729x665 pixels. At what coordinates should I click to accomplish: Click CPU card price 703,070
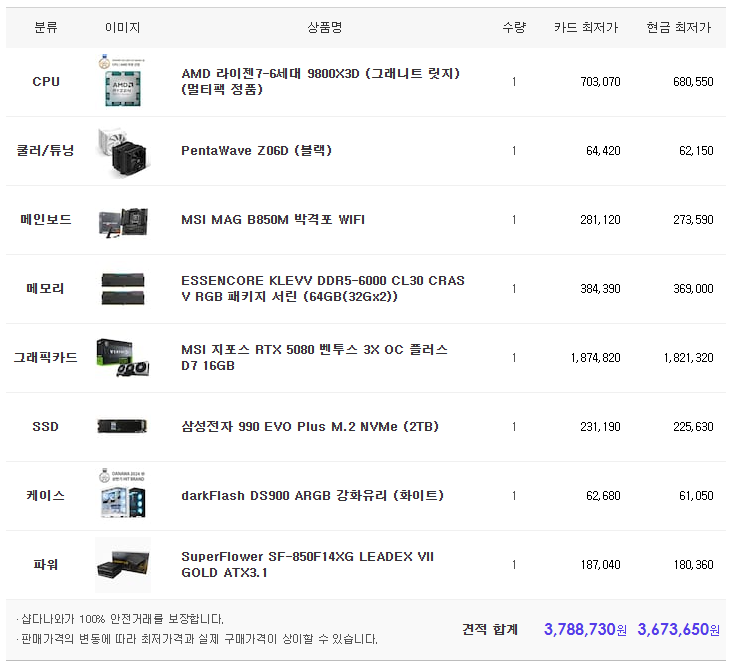click(x=600, y=82)
